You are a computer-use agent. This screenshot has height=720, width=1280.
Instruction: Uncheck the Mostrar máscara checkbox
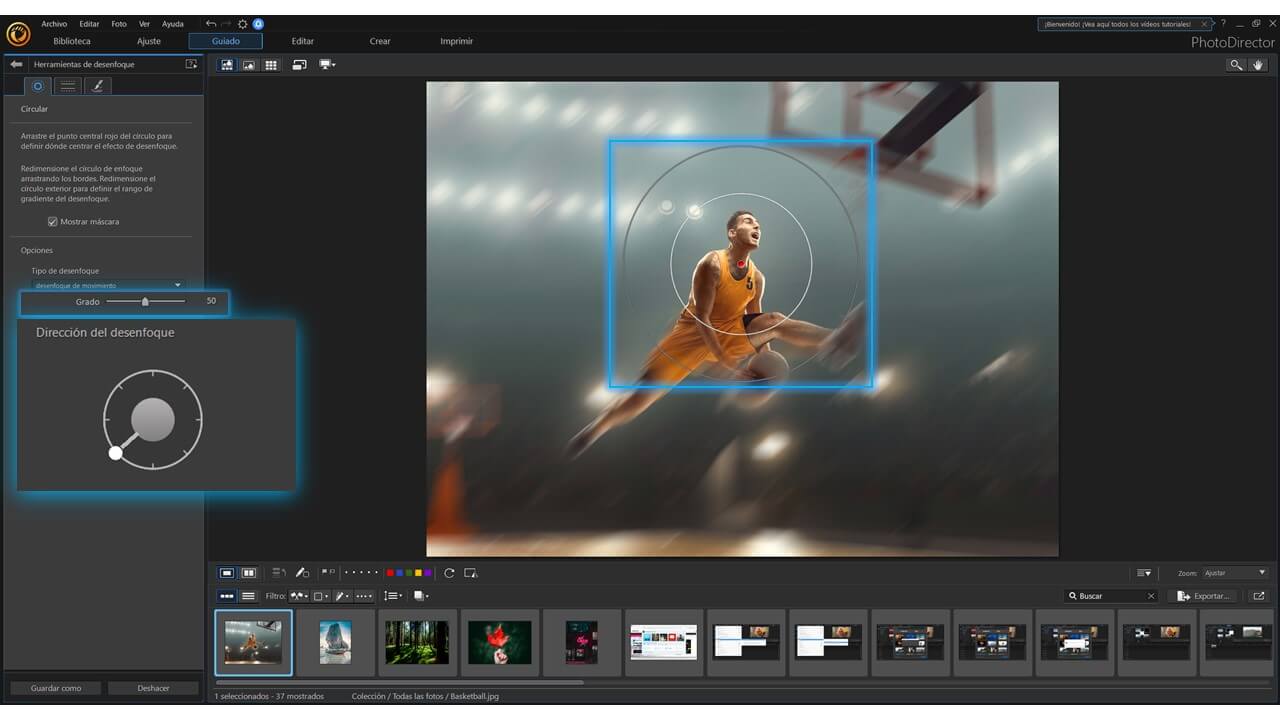53,222
